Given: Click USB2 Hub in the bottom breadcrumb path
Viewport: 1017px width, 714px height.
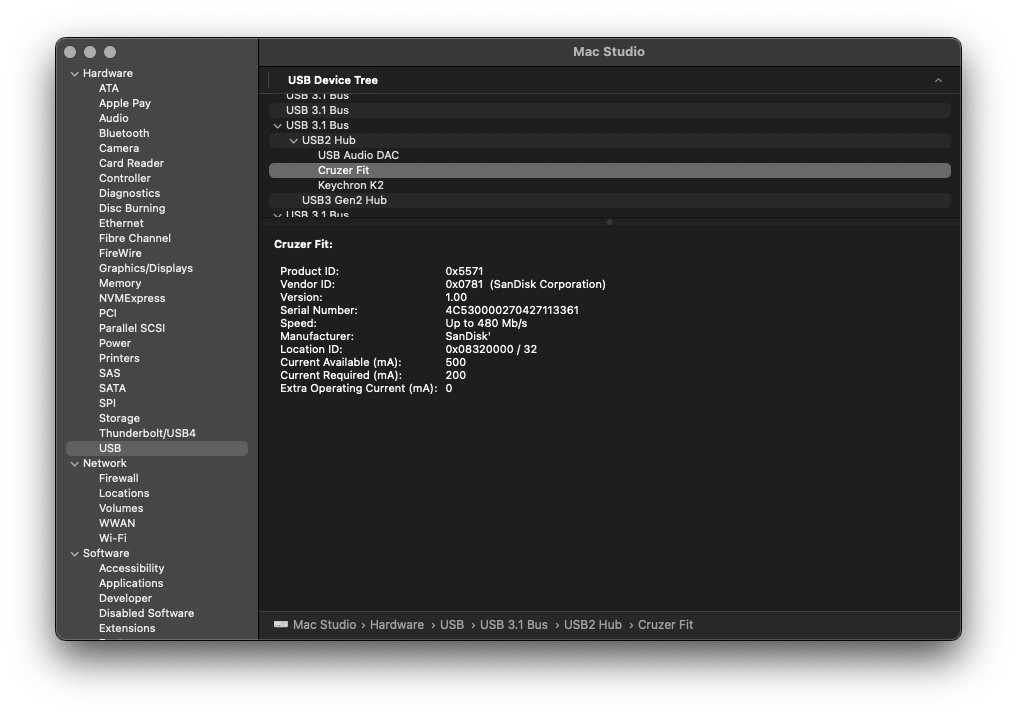Looking at the screenshot, I should click(x=592, y=624).
